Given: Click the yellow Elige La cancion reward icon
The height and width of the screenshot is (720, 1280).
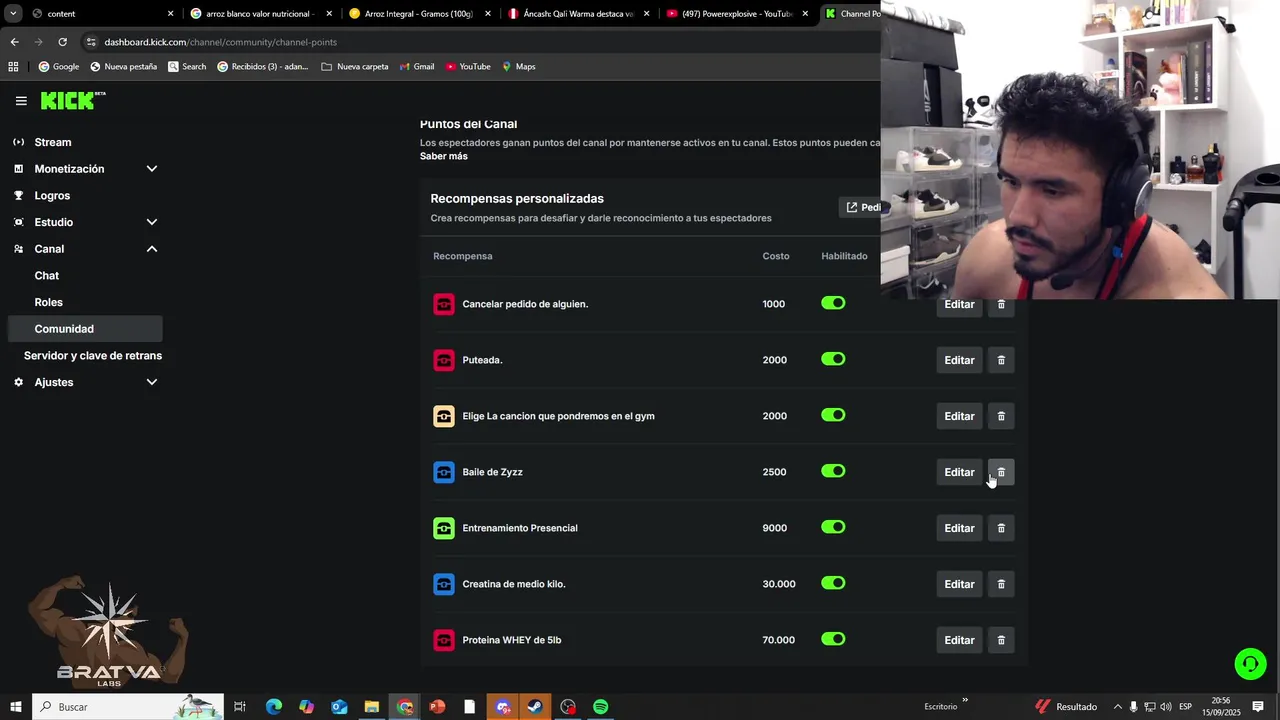Looking at the screenshot, I should 444,416.
